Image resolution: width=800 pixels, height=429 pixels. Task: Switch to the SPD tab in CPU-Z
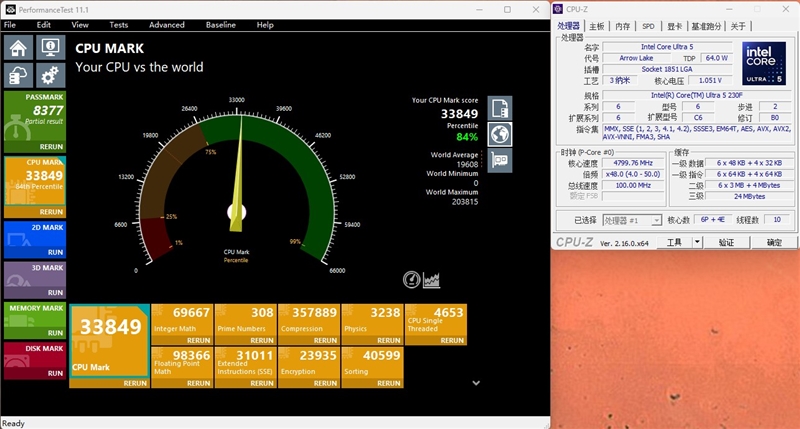click(648, 27)
